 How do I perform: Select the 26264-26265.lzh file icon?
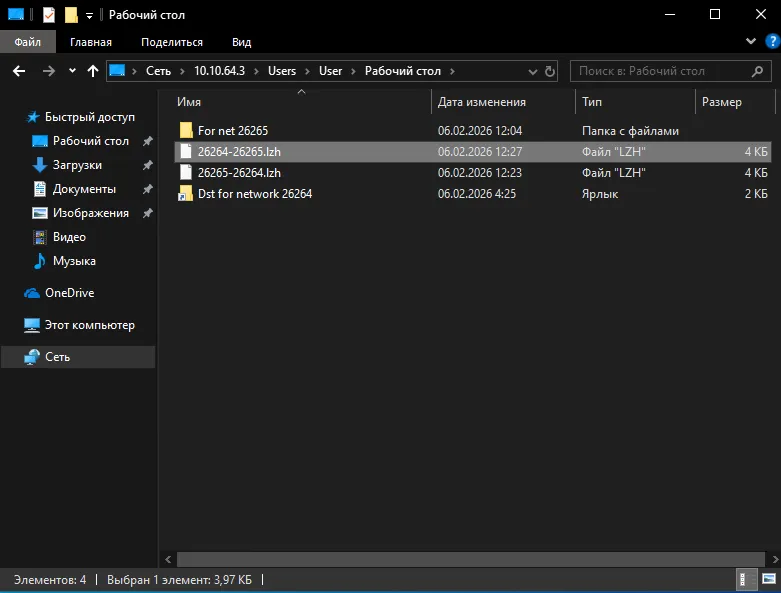(186, 151)
